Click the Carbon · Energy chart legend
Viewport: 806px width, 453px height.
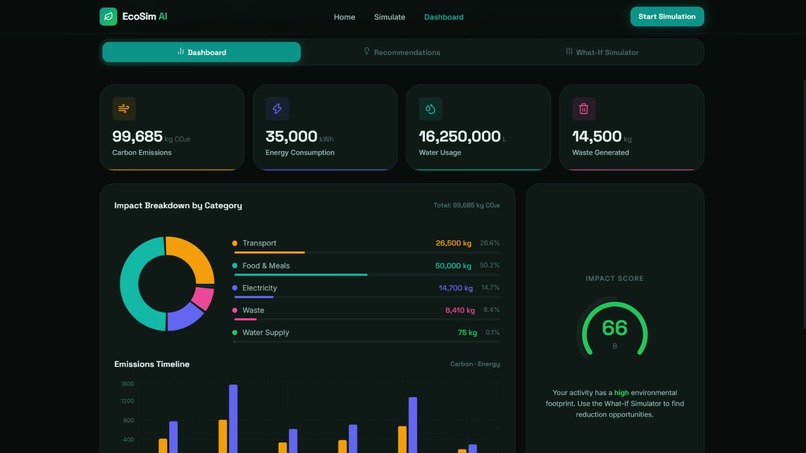tap(475, 364)
